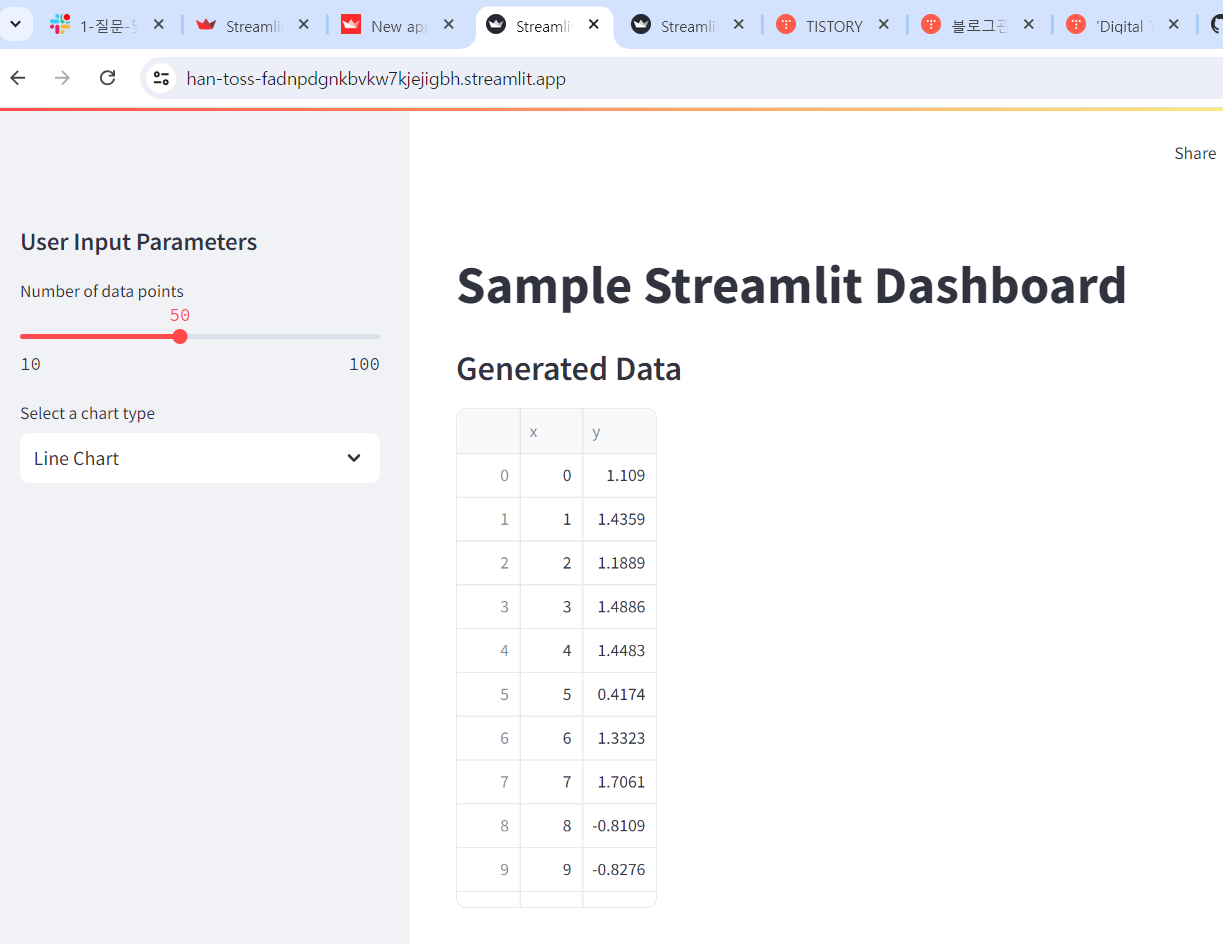Open the tab search chevron in Chrome

(15, 24)
